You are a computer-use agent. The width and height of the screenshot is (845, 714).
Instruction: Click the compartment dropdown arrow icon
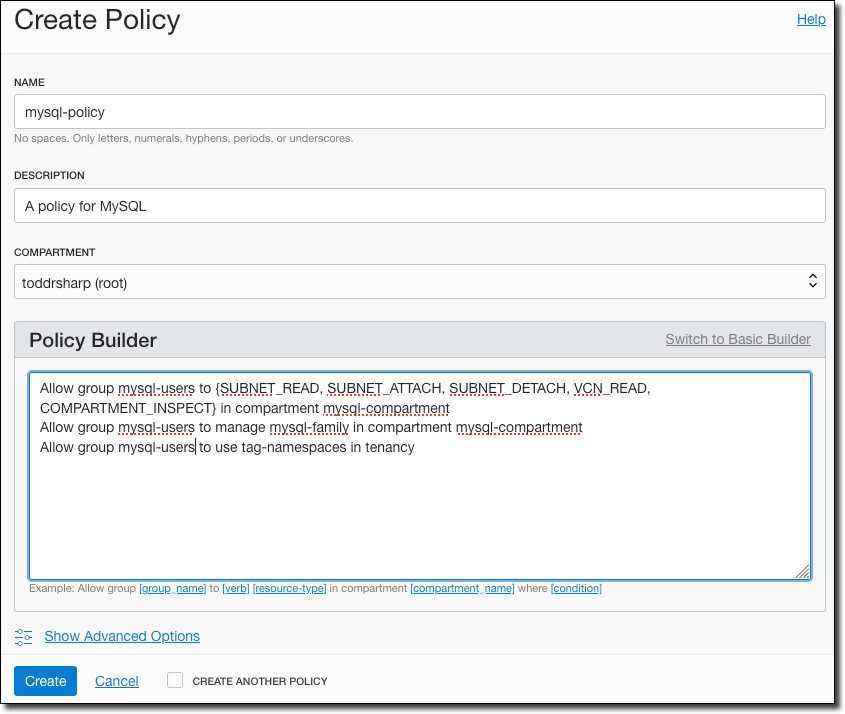[812, 282]
